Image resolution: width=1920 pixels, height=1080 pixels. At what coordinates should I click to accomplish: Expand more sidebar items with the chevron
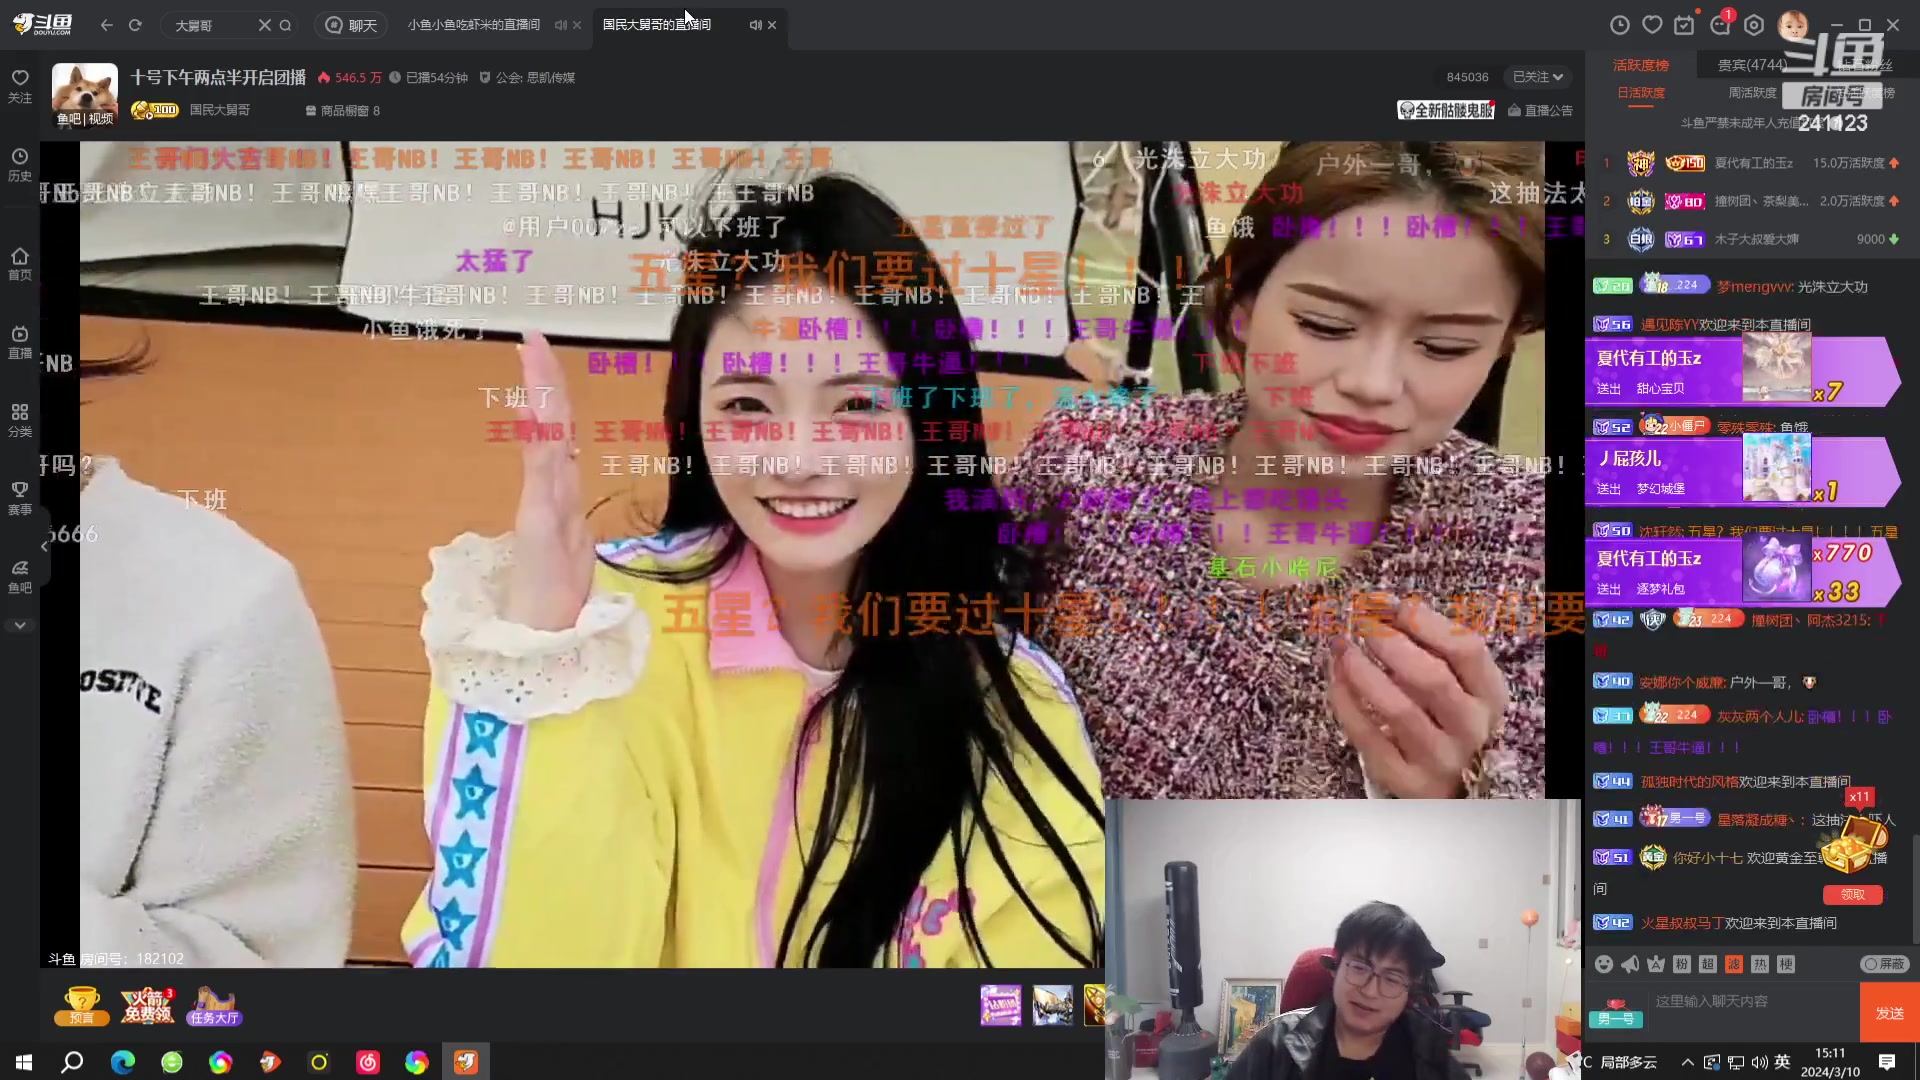(x=20, y=625)
